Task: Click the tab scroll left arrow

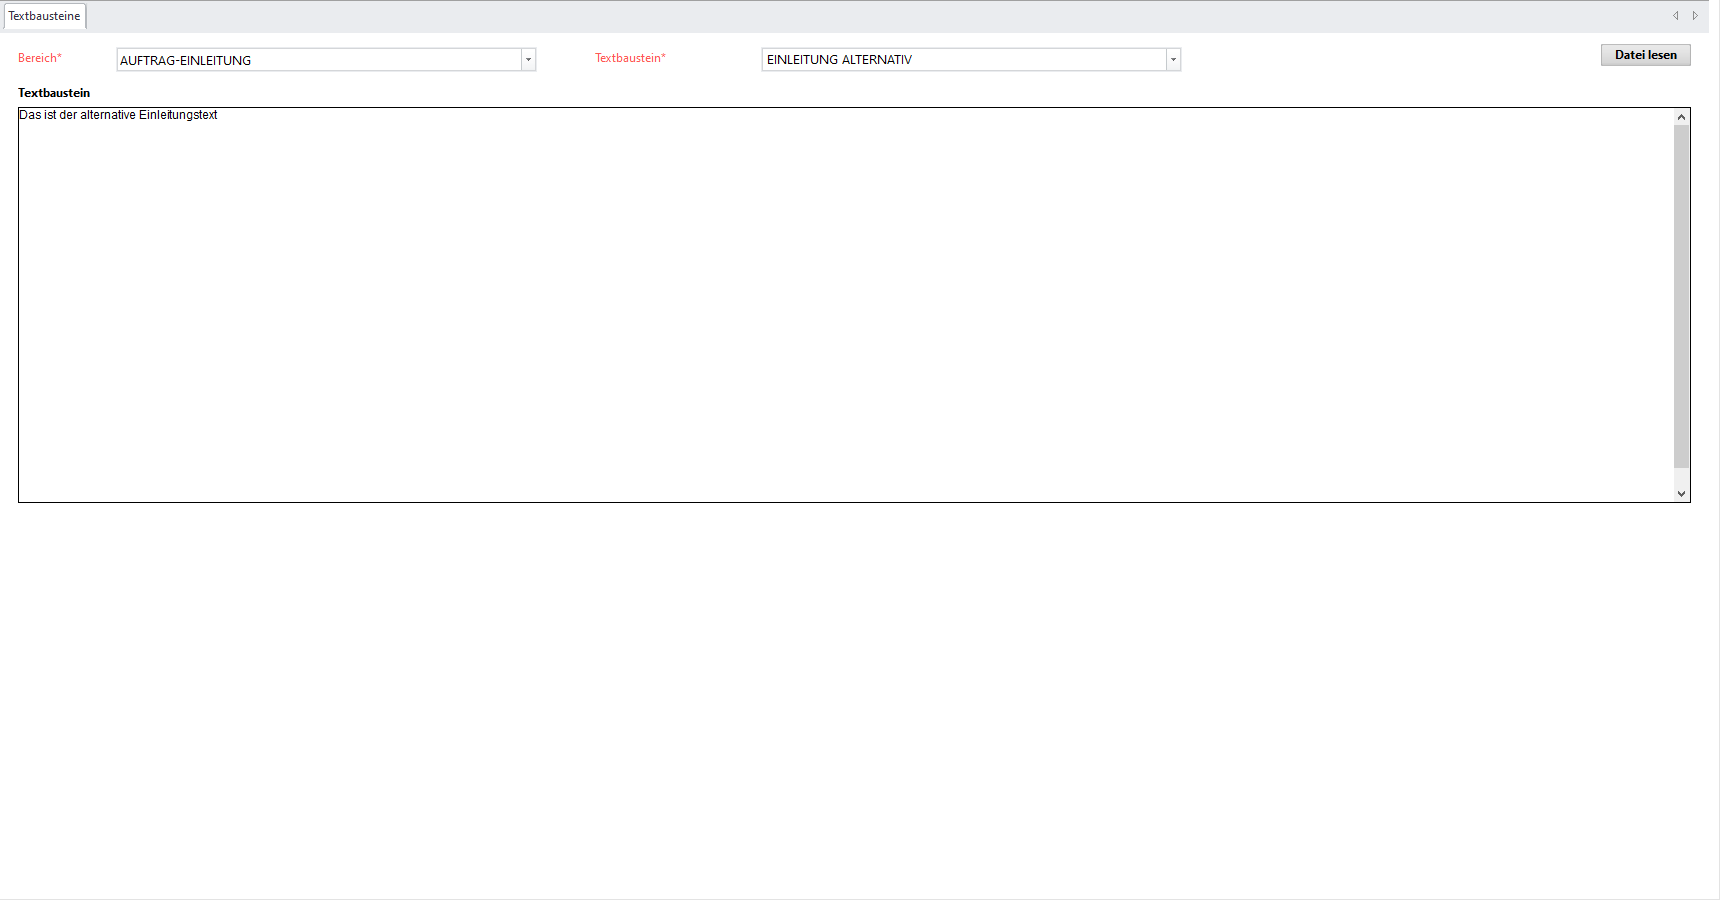Action: 1676,16
